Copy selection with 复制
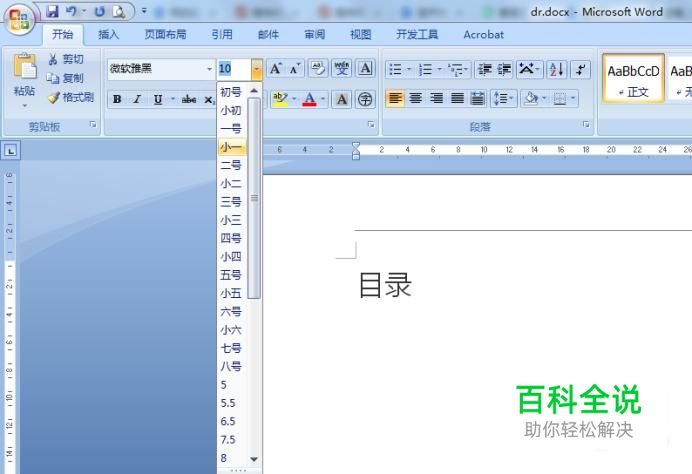The image size is (692, 474). (x=65, y=78)
